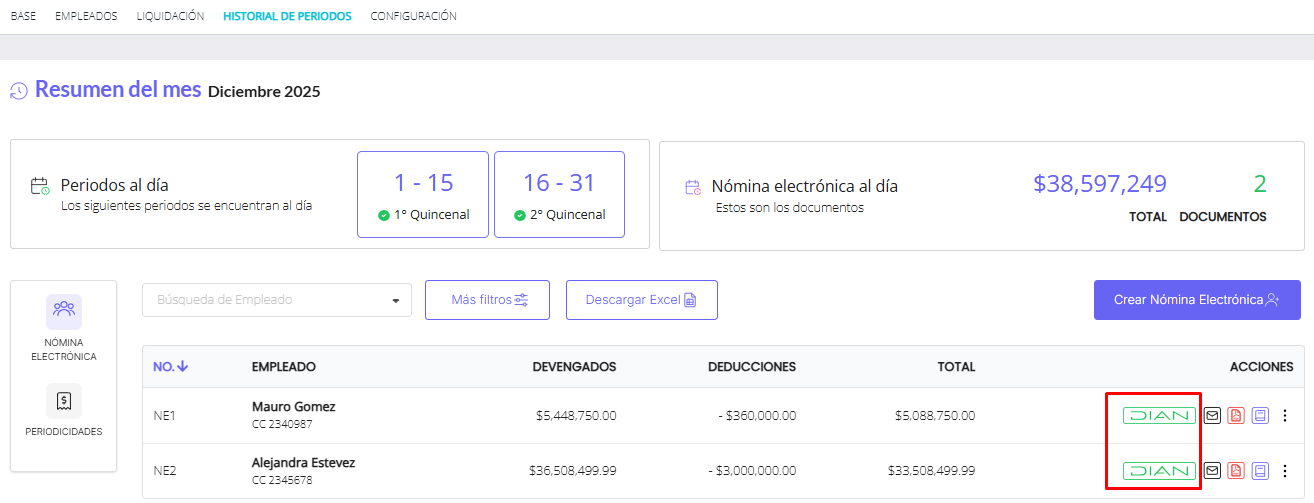The height and width of the screenshot is (503, 1314).
Task: Expand more actions menu for Alejandra Estevez
Action: [1285, 471]
